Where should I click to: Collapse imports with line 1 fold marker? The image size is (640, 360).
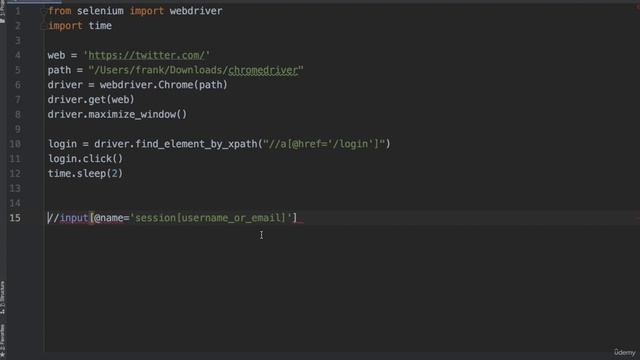tap(43, 11)
